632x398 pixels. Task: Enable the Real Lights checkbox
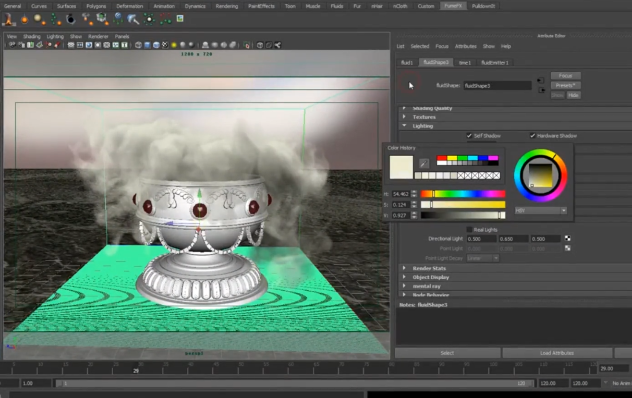(x=469, y=229)
